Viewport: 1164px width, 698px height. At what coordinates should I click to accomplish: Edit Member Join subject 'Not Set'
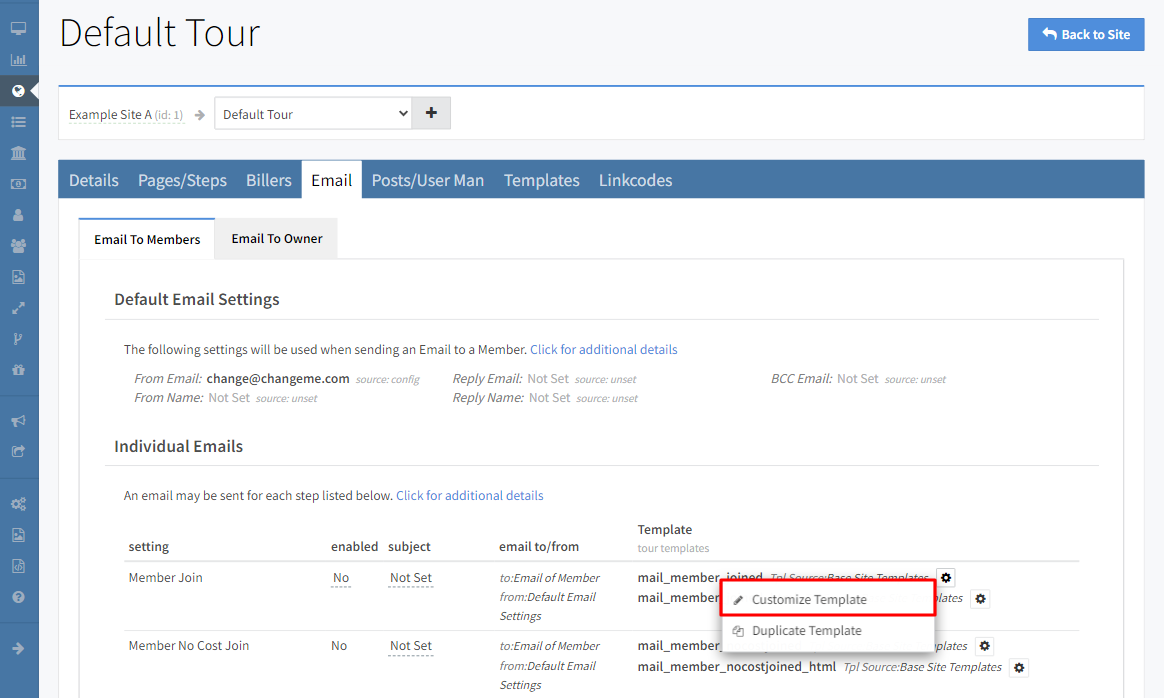click(411, 578)
